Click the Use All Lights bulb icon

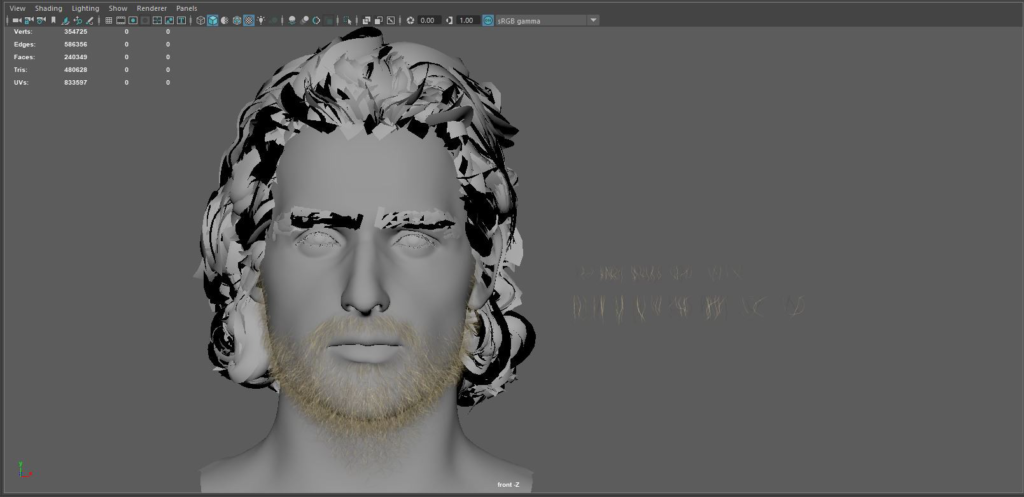(x=260, y=20)
